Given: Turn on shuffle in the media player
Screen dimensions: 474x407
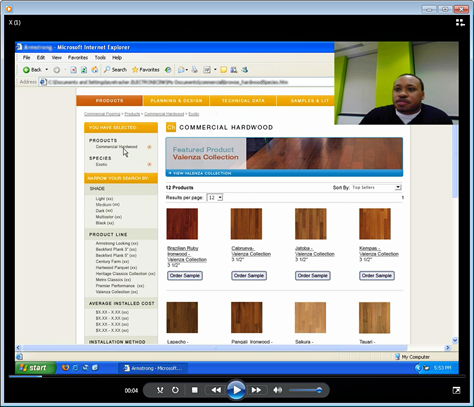Looking at the screenshot, I should click(160, 390).
